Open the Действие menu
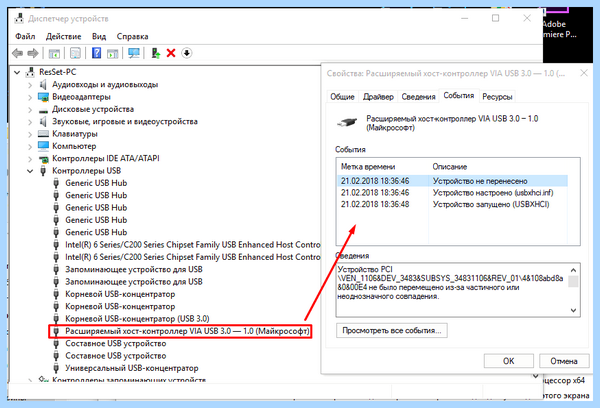The image size is (600, 408). pyautogui.click(x=64, y=36)
